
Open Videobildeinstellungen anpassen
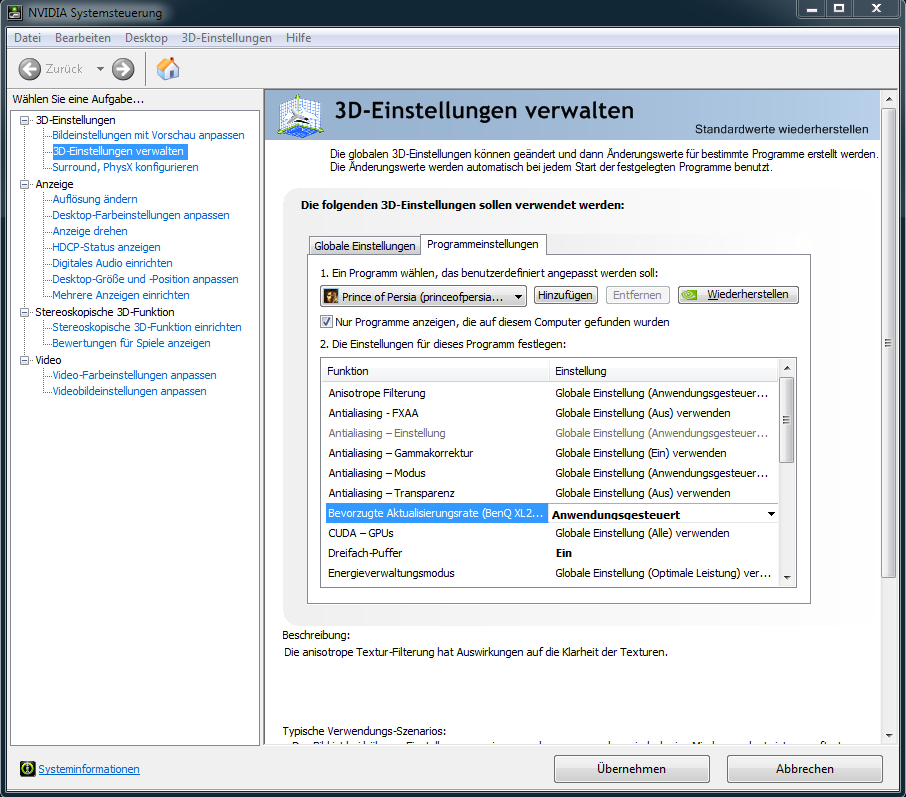tap(129, 391)
